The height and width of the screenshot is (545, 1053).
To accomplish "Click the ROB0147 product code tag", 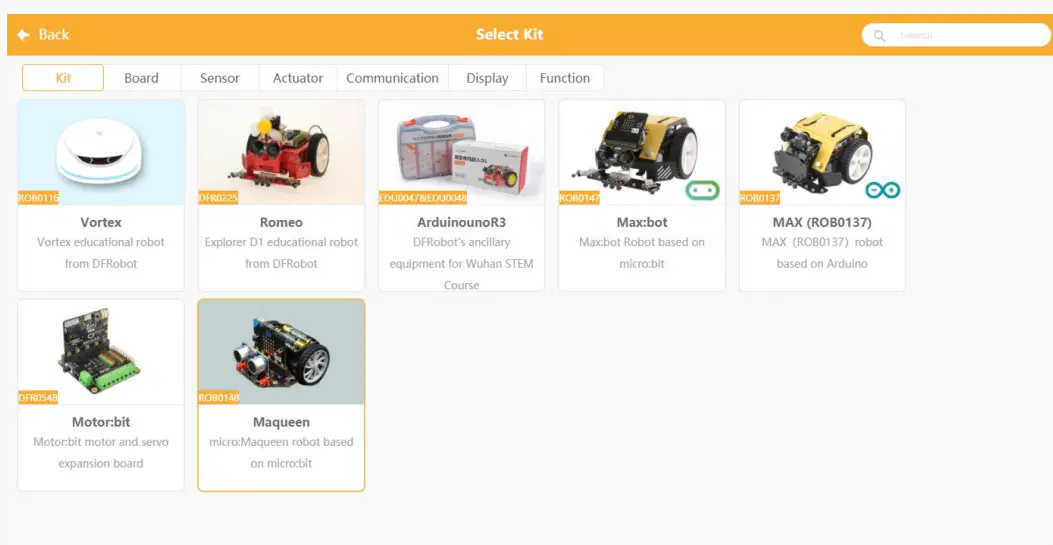I will 580,198.
